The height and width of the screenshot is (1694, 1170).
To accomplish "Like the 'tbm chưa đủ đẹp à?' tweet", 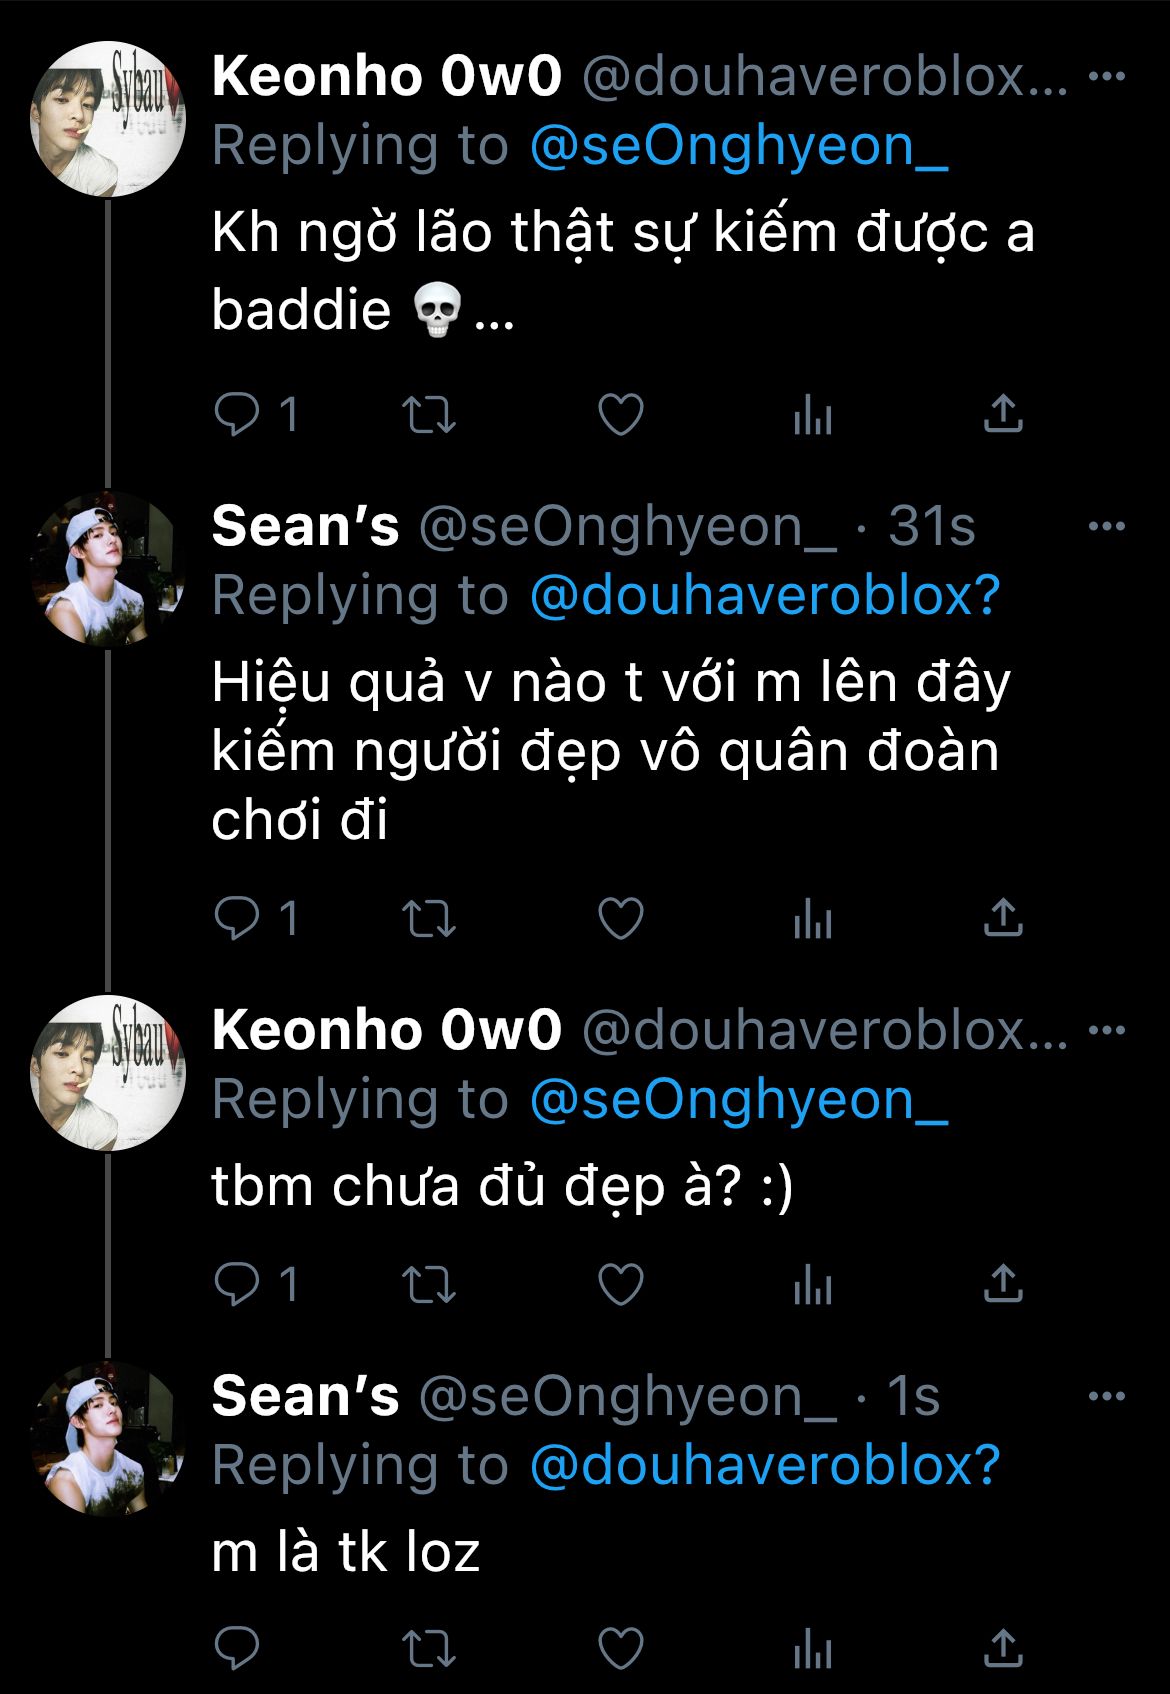I will pos(620,1284).
